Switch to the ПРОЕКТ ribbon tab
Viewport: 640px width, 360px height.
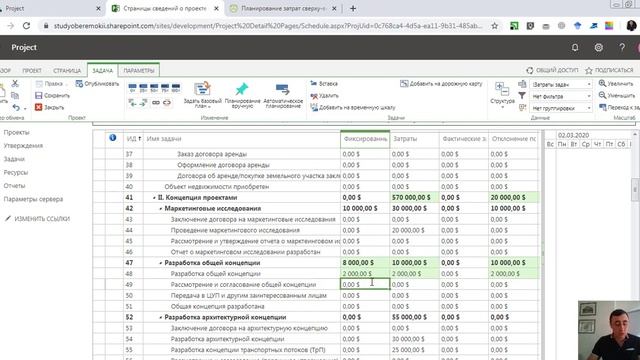click(32, 71)
